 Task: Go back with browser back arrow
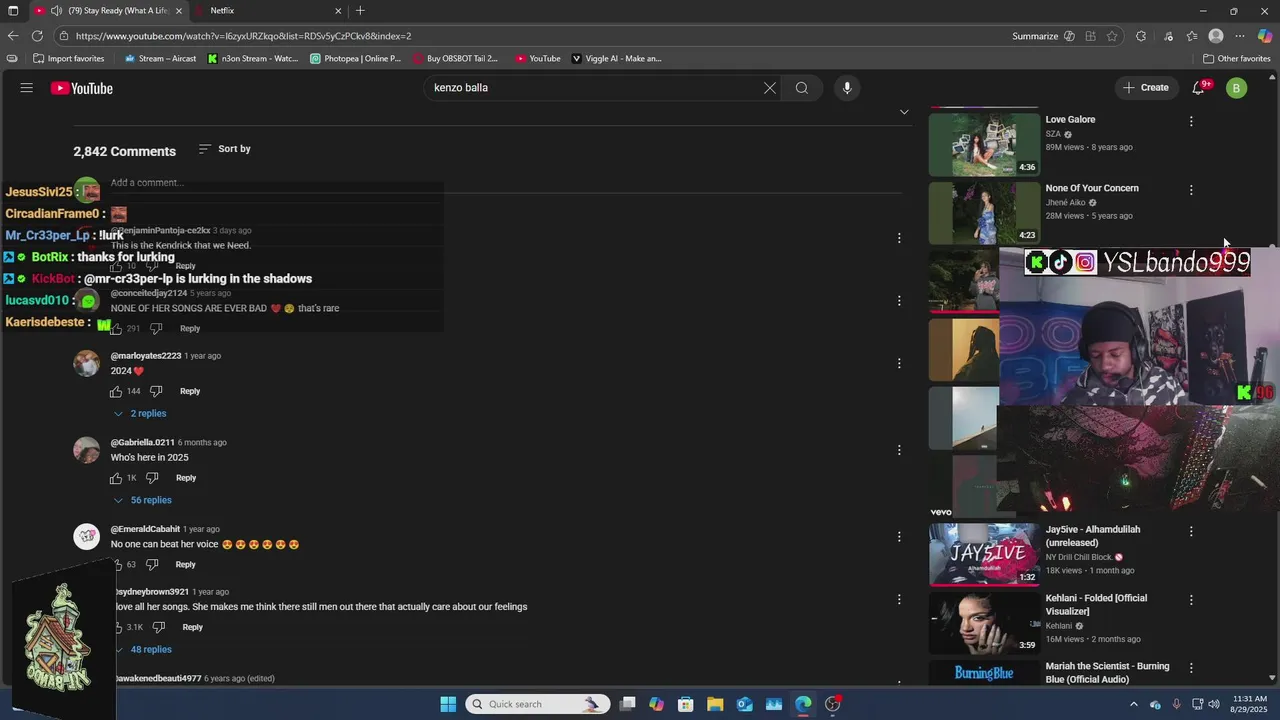[12, 36]
